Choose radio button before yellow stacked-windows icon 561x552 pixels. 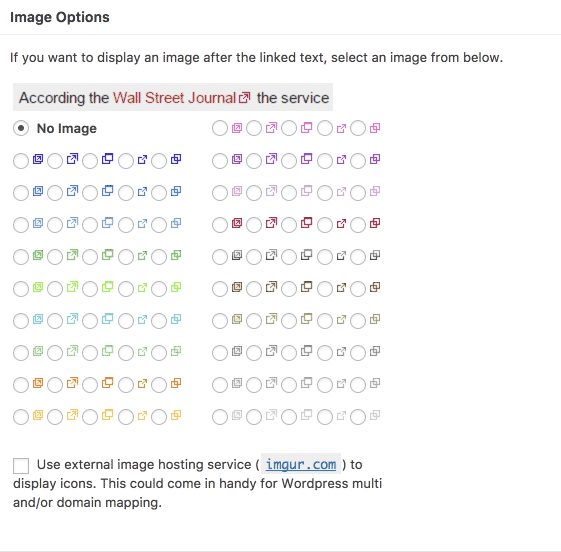tap(21, 417)
